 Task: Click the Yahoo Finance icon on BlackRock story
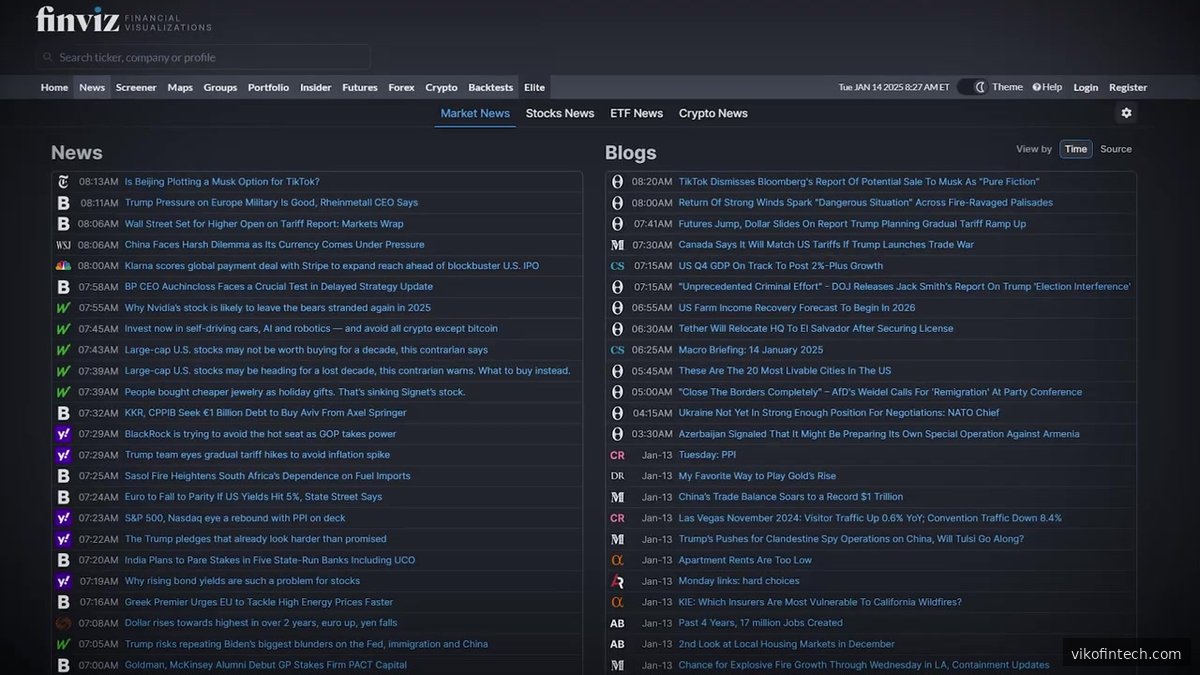pos(62,434)
